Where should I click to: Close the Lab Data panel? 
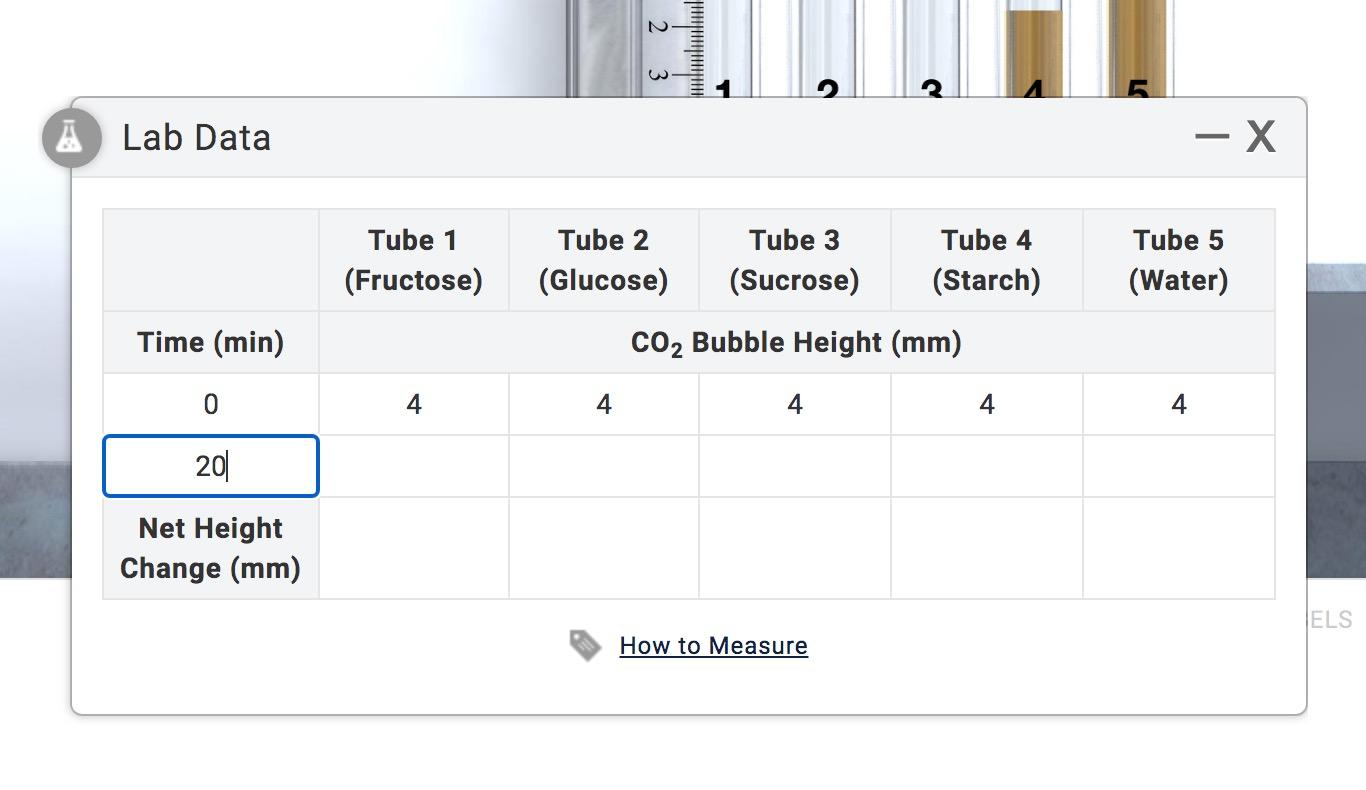pyautogui.click(x=1261, y=136)
